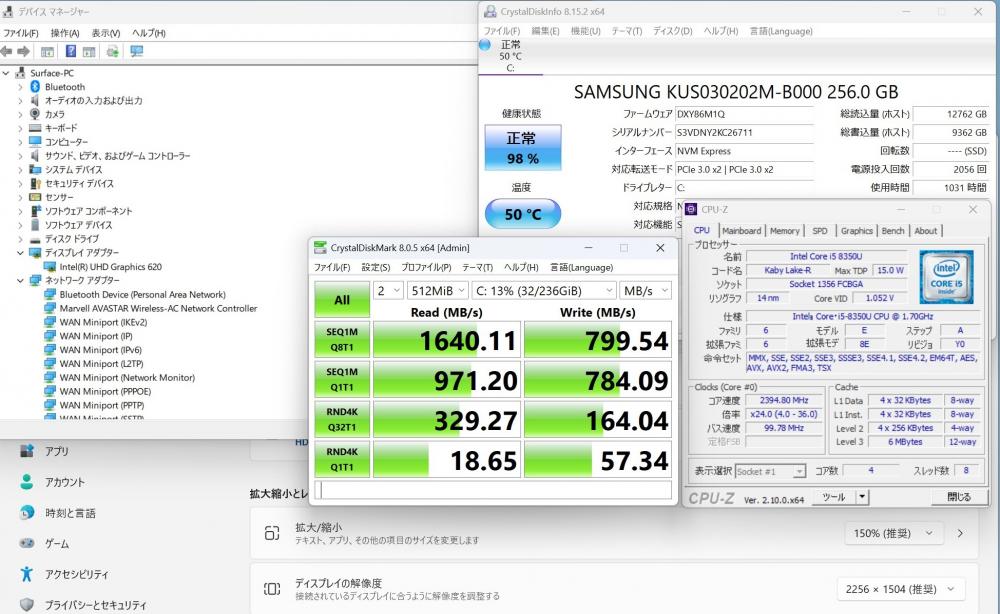Click the ツール button in CPU-Z

pos(834,497)
